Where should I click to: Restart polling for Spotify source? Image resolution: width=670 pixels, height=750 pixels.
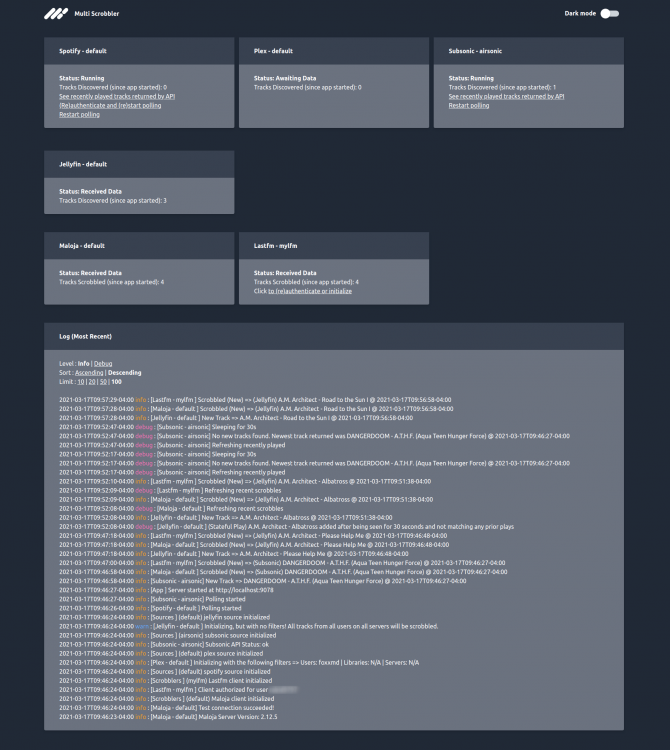[79, 114]
